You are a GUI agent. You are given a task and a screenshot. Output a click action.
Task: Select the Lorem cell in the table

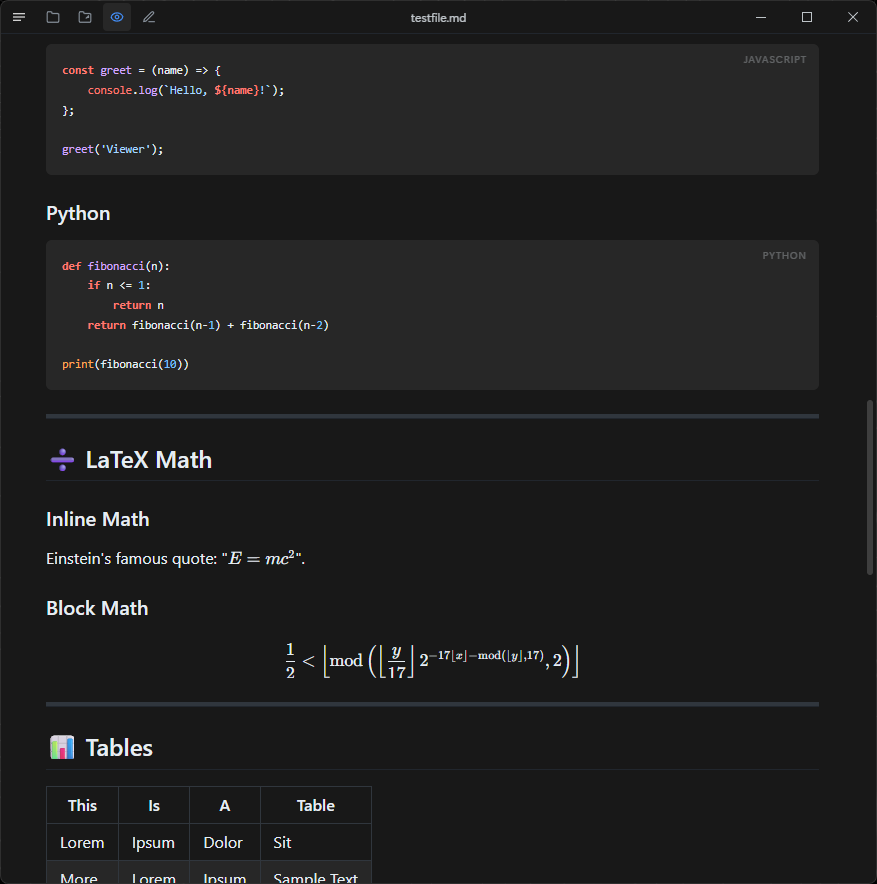(81, 842)
